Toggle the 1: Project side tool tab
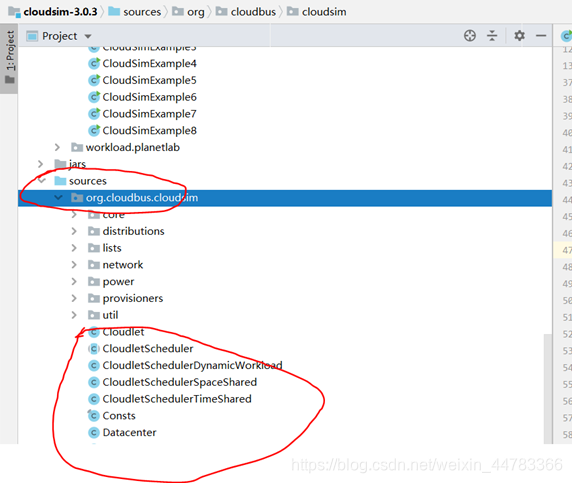 point(9,58)
